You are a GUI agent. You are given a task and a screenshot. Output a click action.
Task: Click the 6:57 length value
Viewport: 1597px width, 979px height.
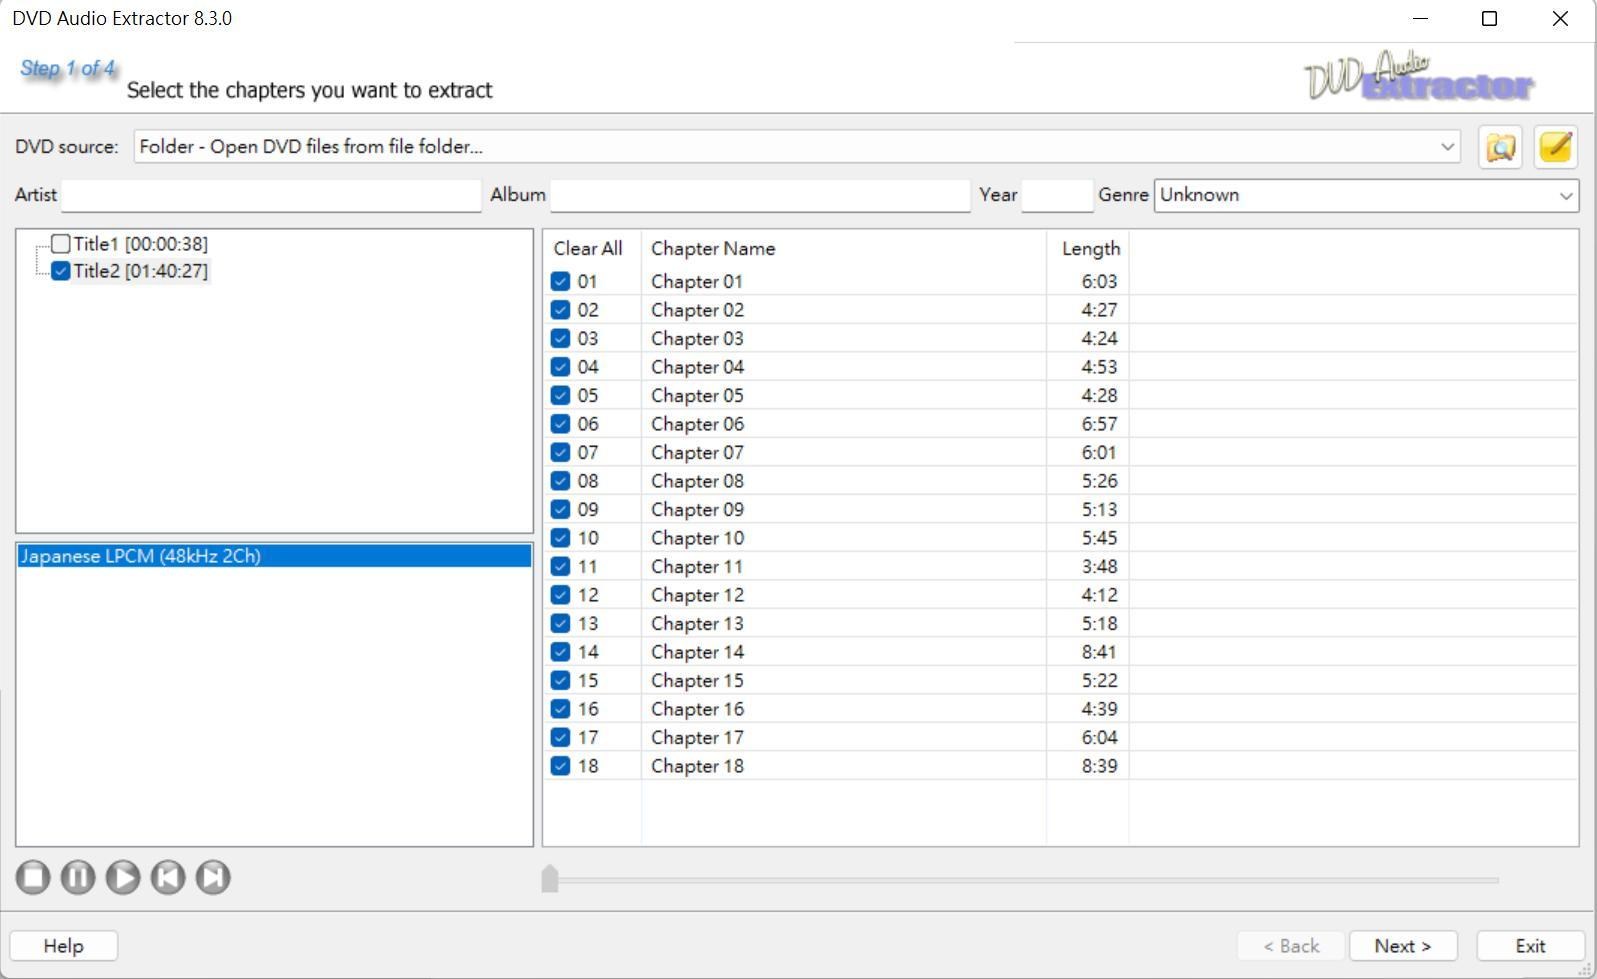point(1099,424)
